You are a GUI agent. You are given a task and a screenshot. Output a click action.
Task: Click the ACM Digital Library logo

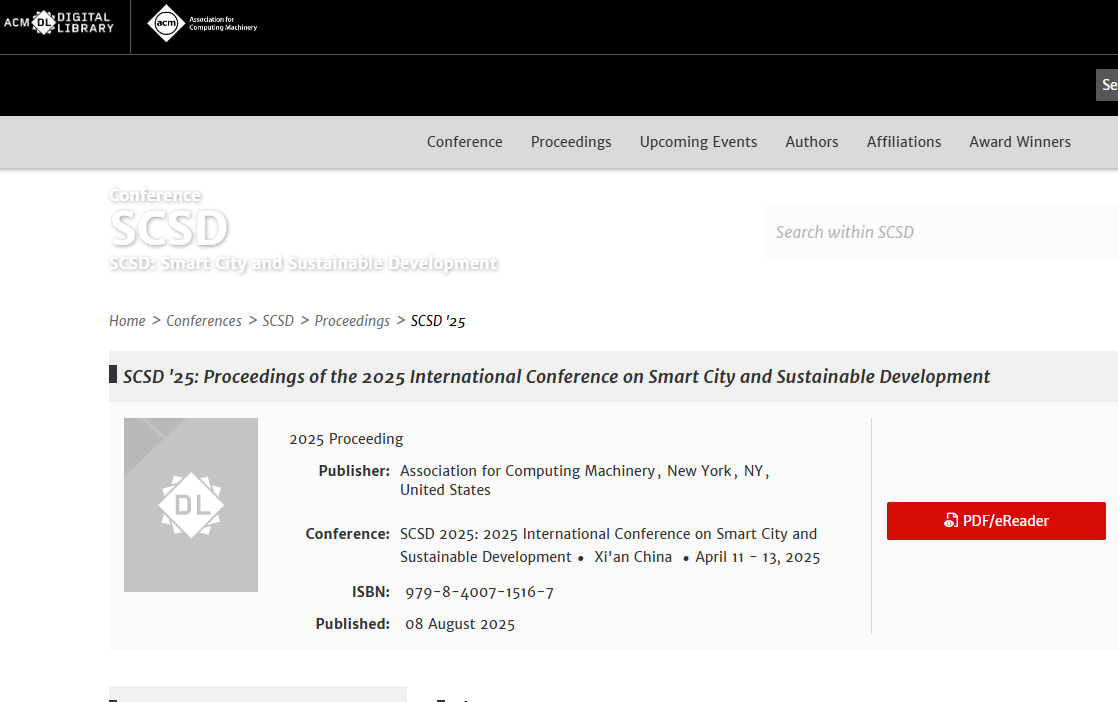click(58, 23)
